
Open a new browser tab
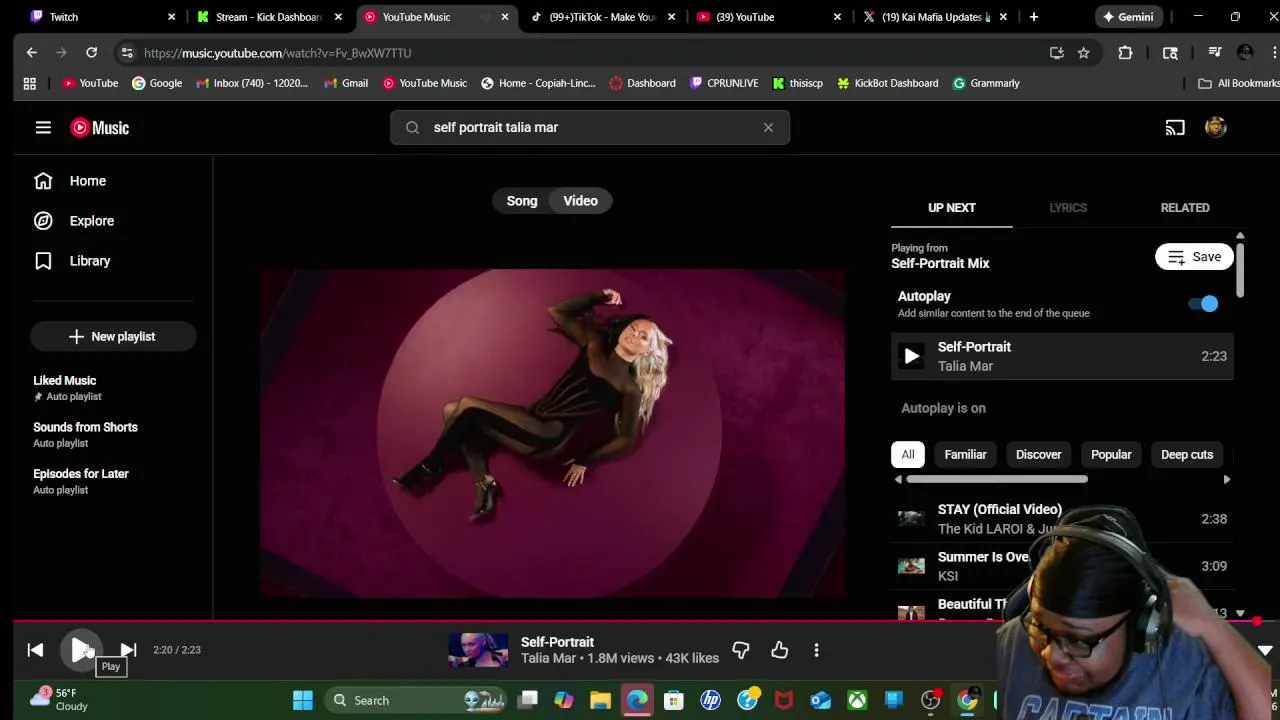(1033, 17)
